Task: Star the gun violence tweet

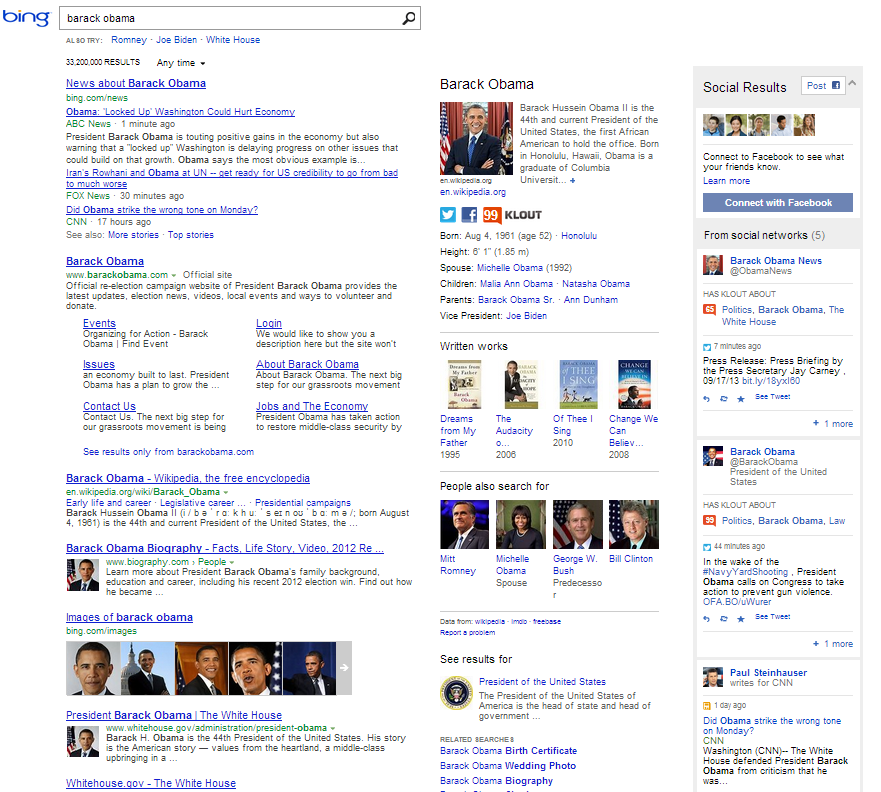Action: pyautogui.click(x=741, y=619)
